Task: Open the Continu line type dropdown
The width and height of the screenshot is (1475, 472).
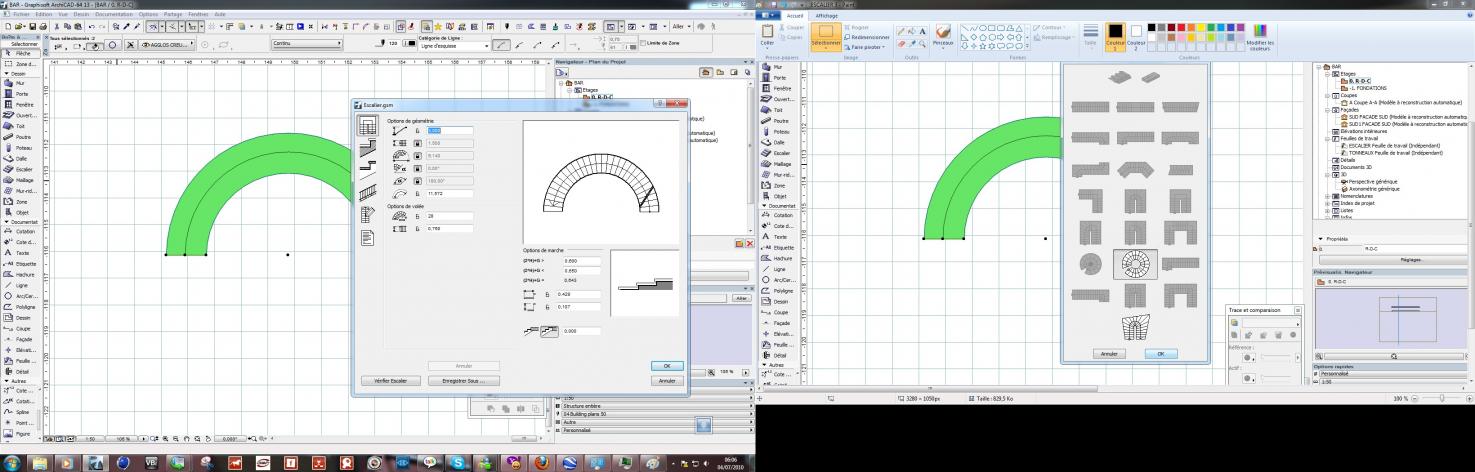Action: [x=306, y=43]
